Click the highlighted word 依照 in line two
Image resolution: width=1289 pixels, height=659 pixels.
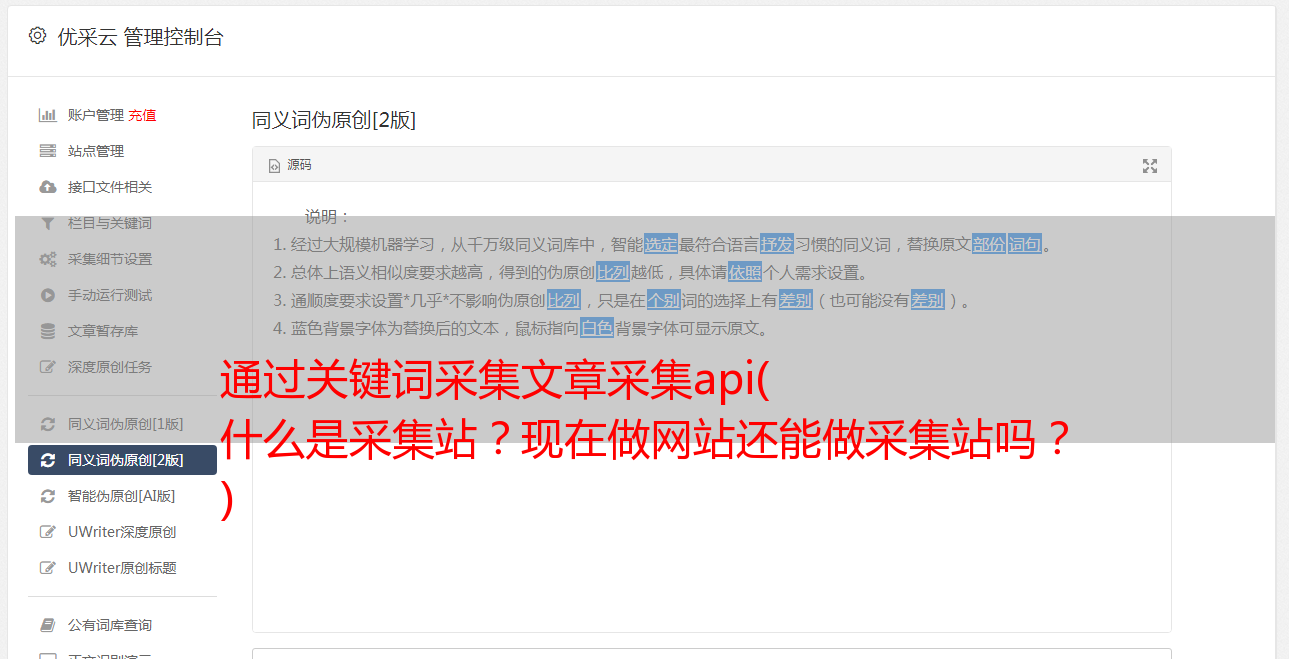(x=745, y=272)
